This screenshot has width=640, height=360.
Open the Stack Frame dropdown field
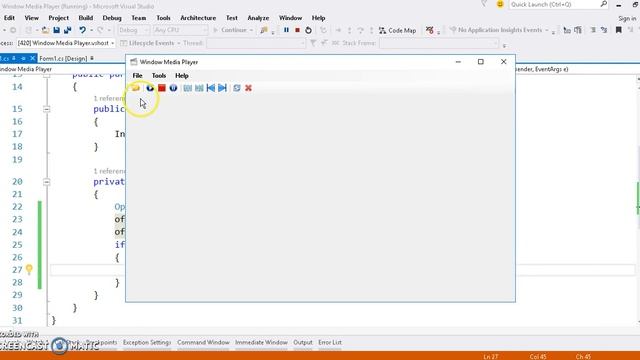tap(439, 43)
